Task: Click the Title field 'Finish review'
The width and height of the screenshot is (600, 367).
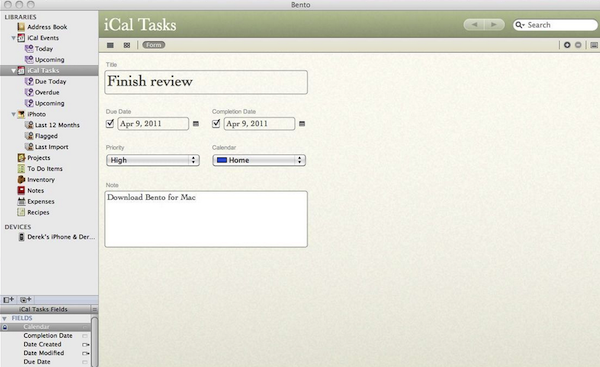Action: (206, 82)
